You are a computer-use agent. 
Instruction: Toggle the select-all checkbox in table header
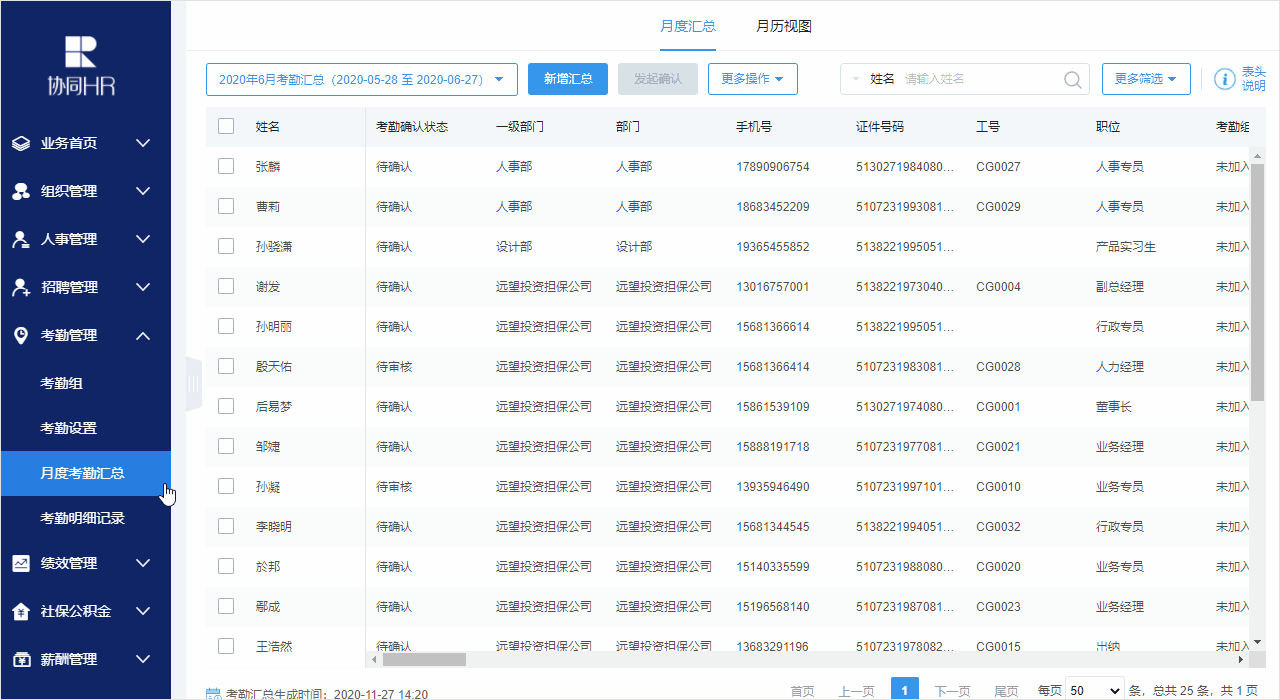(x=226, y=127)
